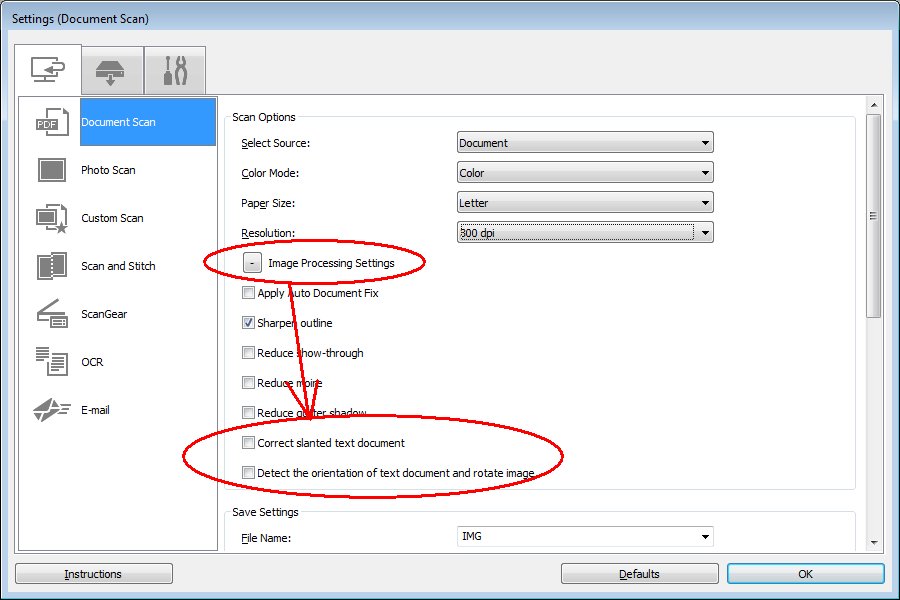The image size is (900, 600).
Task: Open the ScanGear scanner icon
Action: click(50, 314)
